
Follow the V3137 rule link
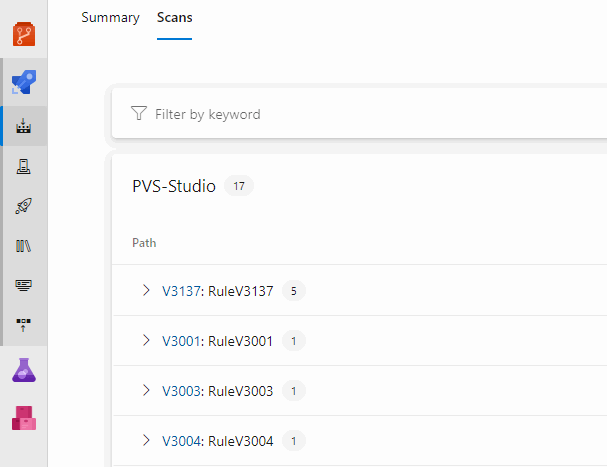click(x=183, y=291)
